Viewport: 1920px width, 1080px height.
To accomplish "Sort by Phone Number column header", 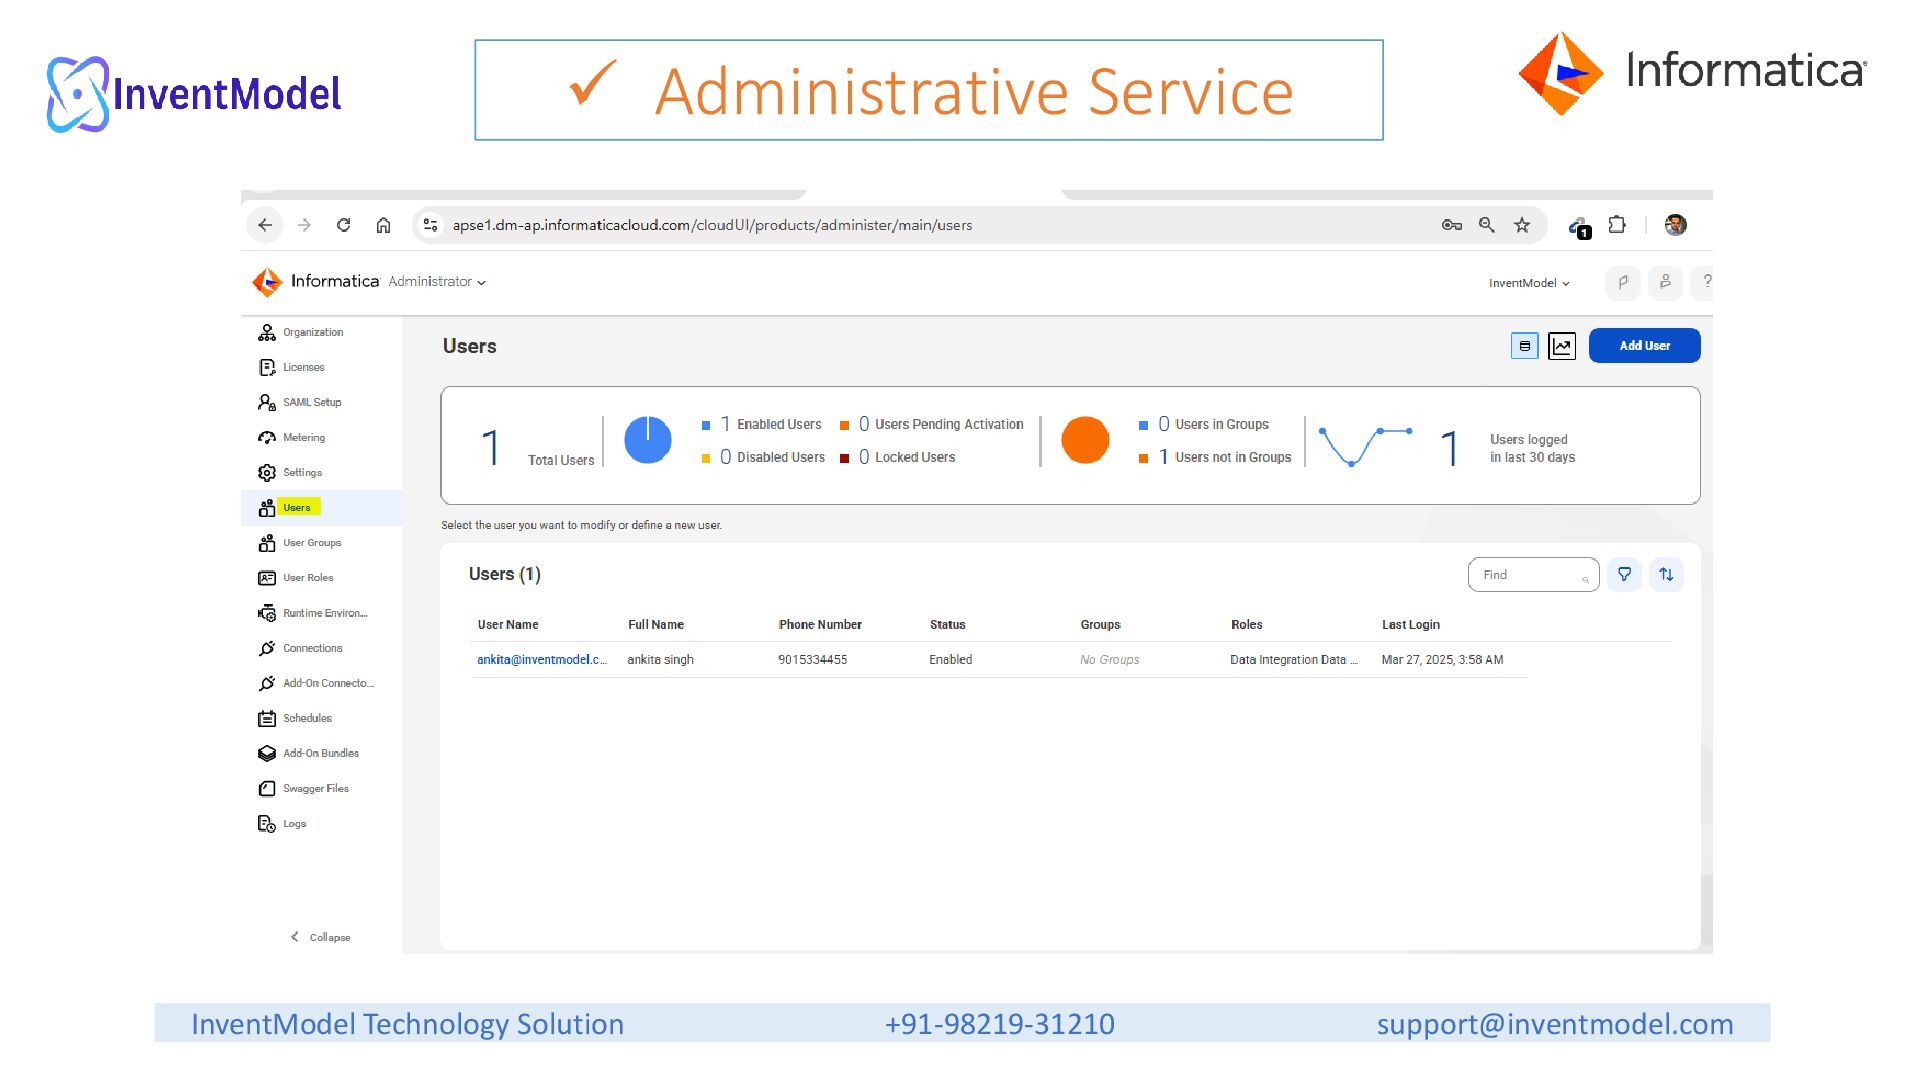I will [820, 625].
